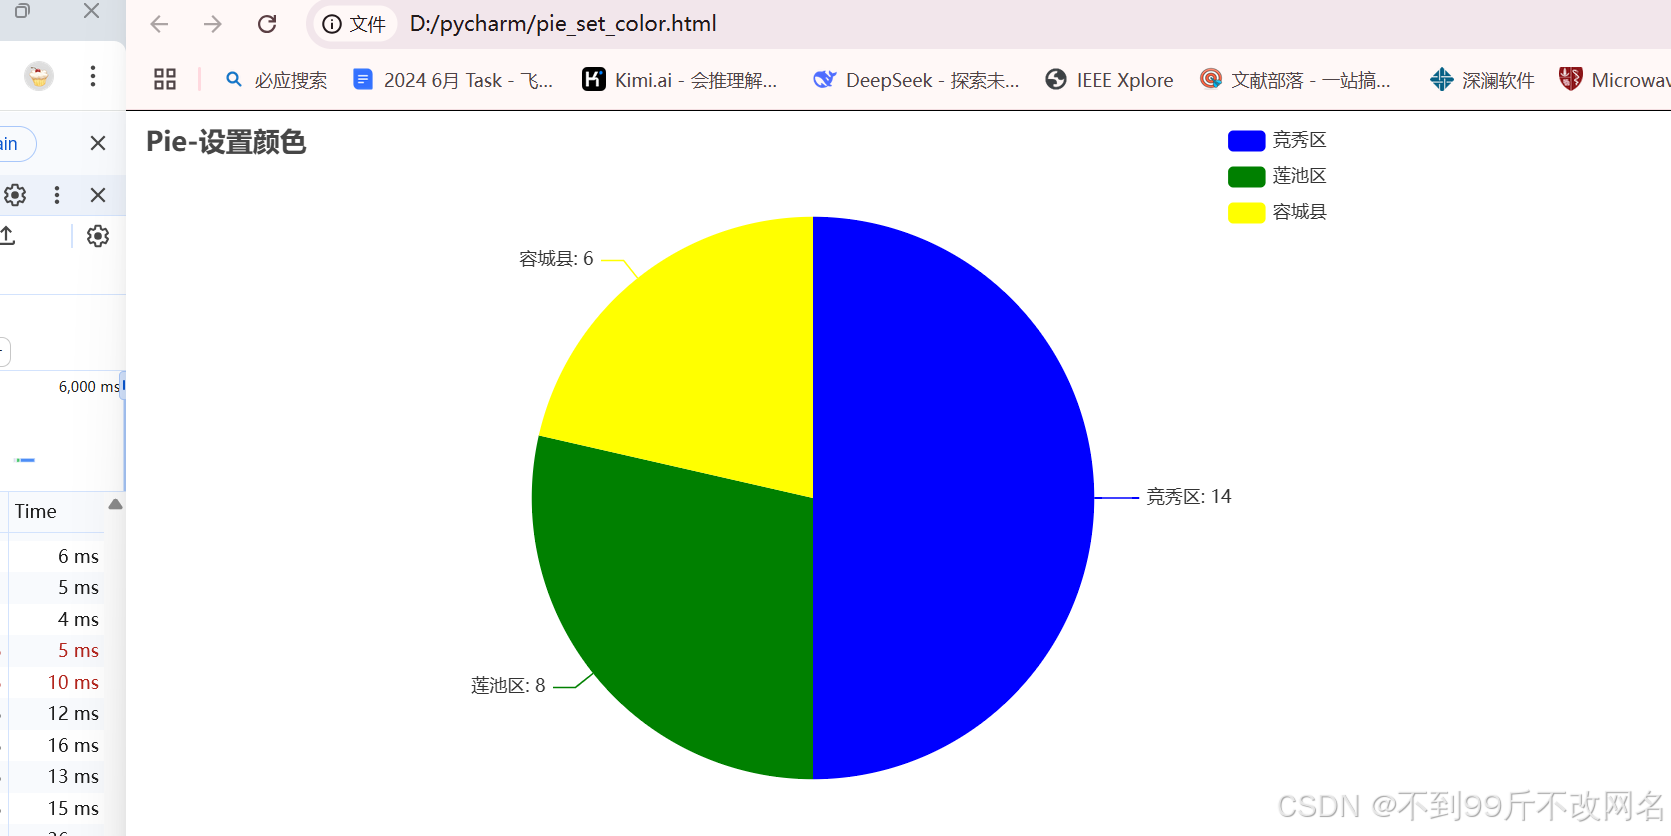Click the upload/export icon in DevTools toolbar
This screenshot has height=836, width=1671.
point(7,236)
